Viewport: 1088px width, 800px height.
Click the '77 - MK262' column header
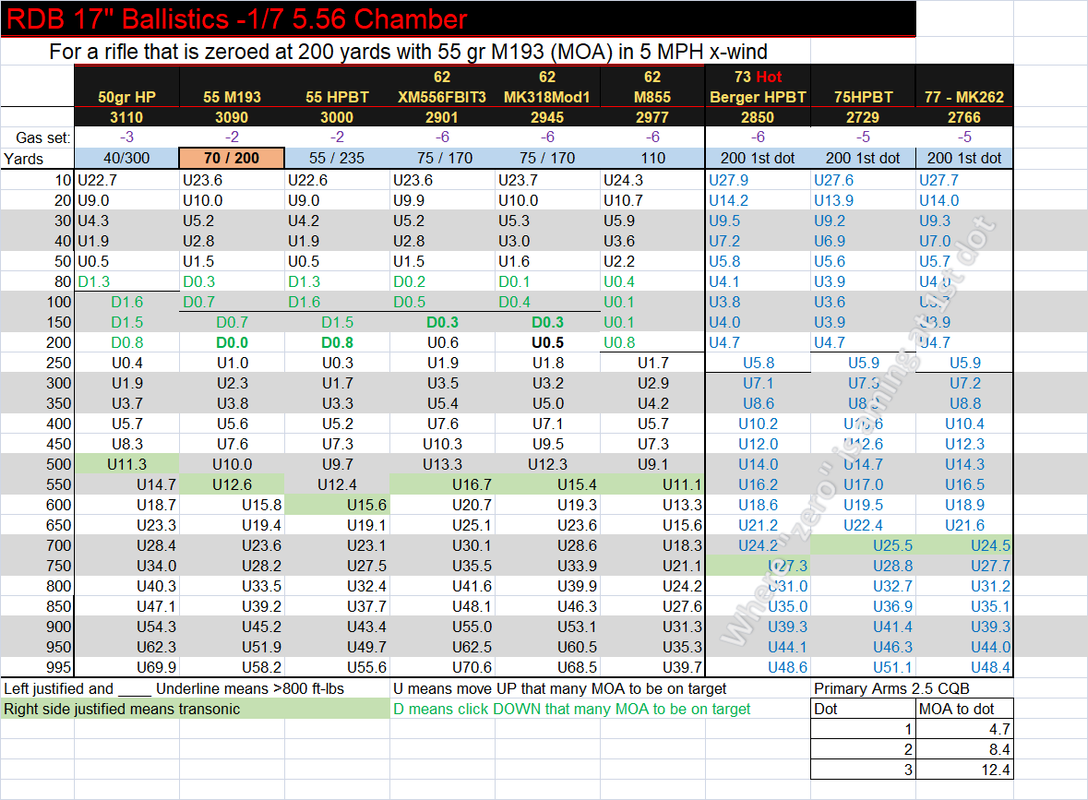[x=964, y=97]
